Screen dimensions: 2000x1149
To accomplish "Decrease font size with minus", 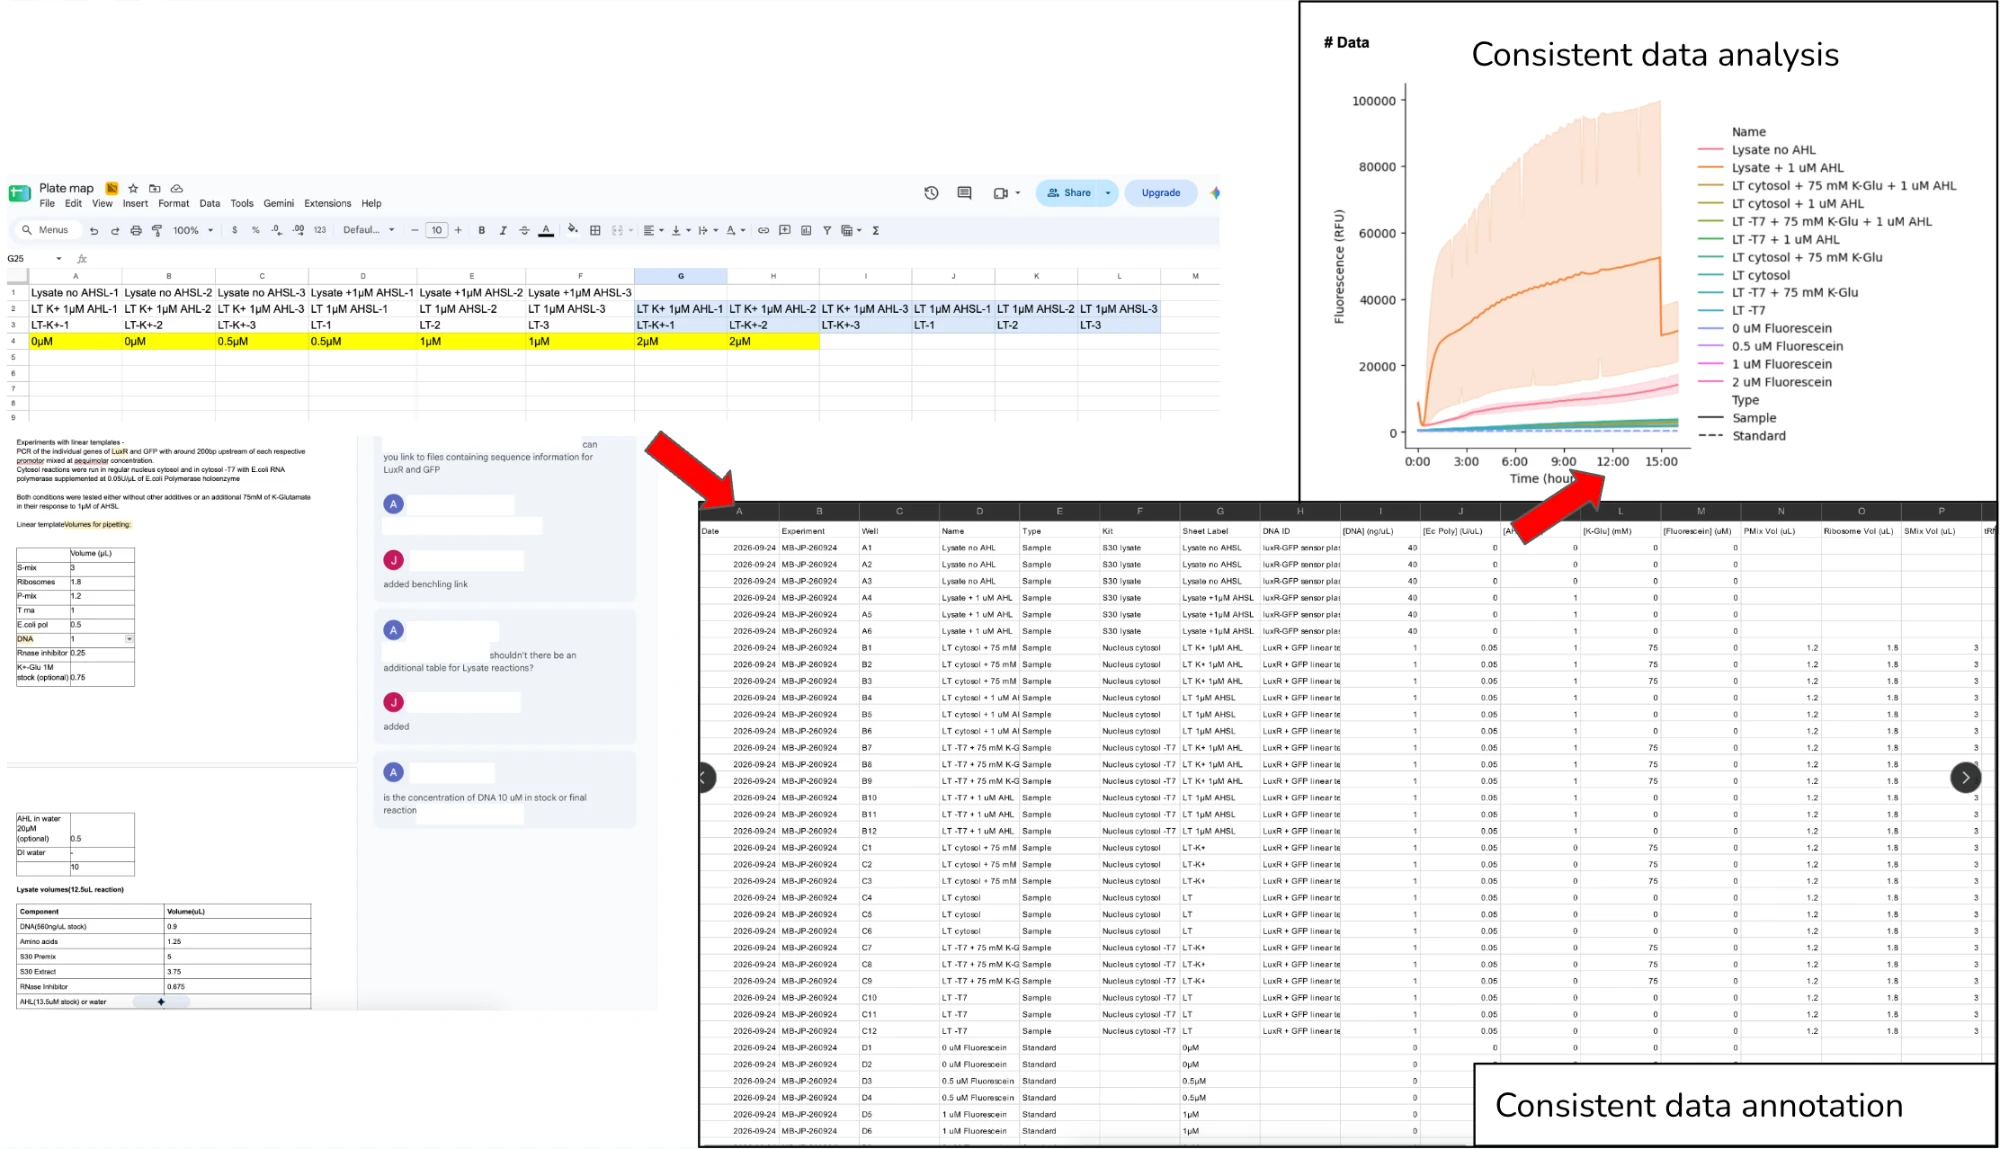I will click(x=414, y=230).
